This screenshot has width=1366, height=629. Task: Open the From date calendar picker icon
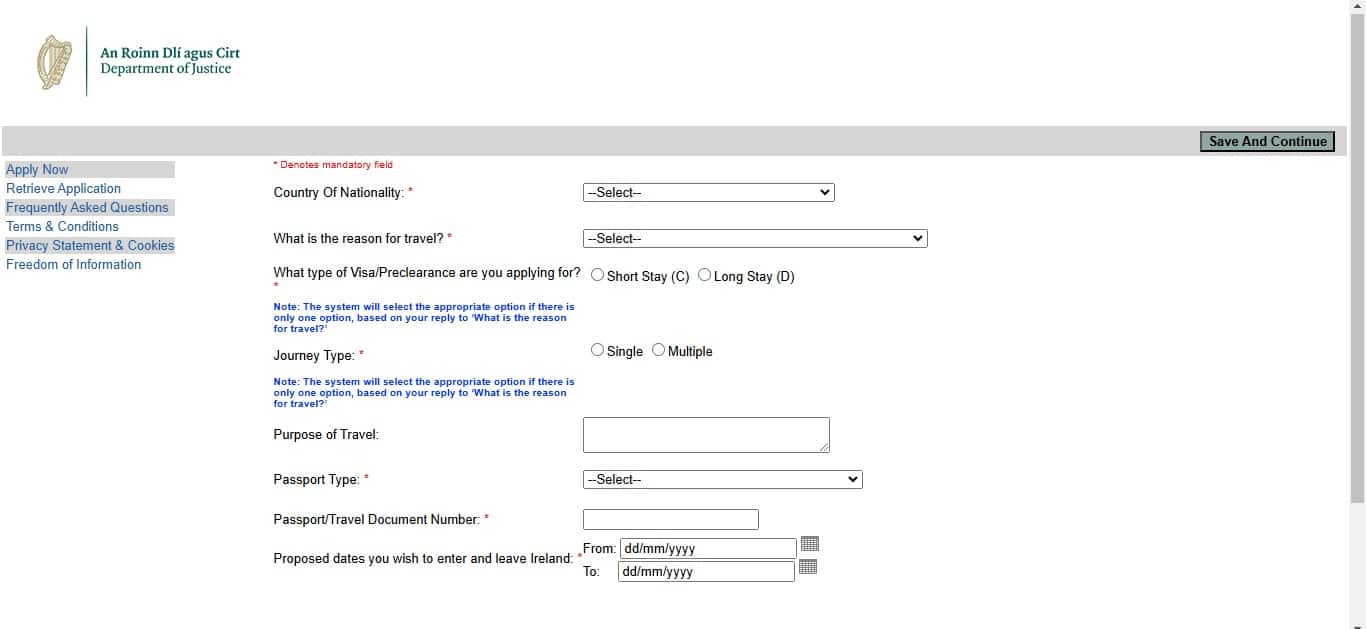coord(810,544)
